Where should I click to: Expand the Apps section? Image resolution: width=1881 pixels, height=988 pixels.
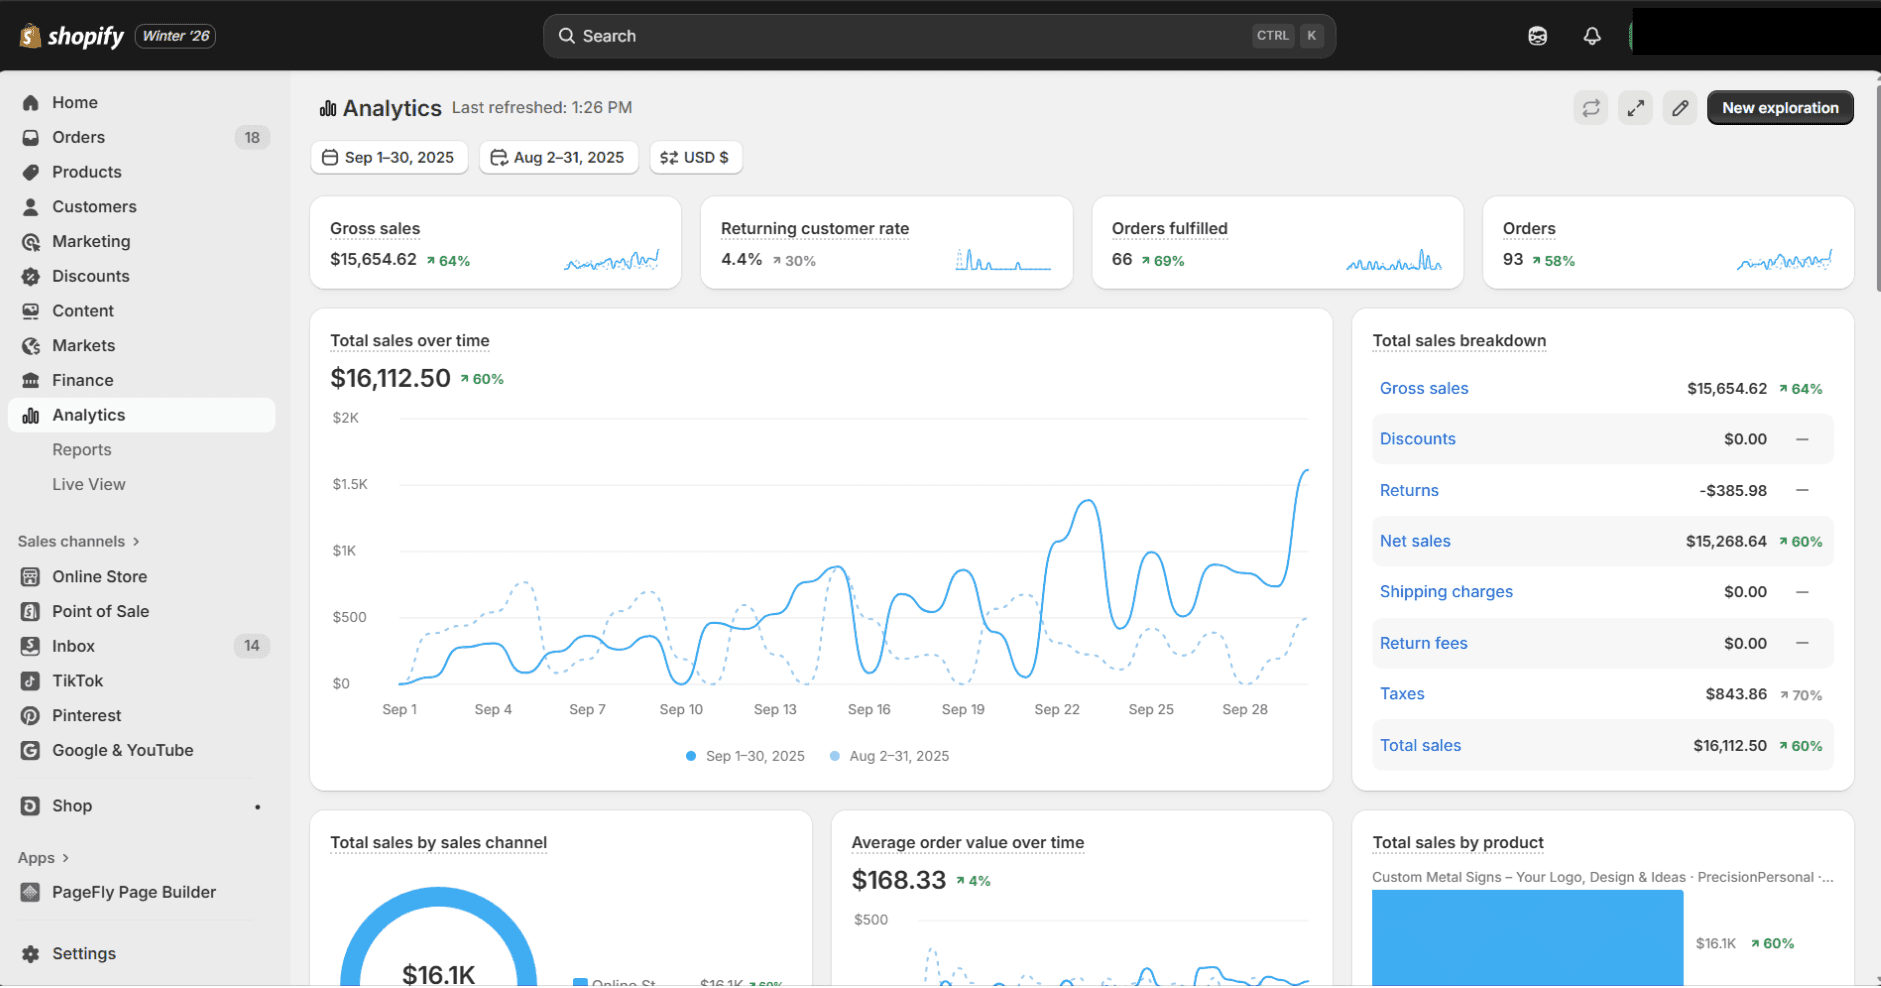coord(43,858)
